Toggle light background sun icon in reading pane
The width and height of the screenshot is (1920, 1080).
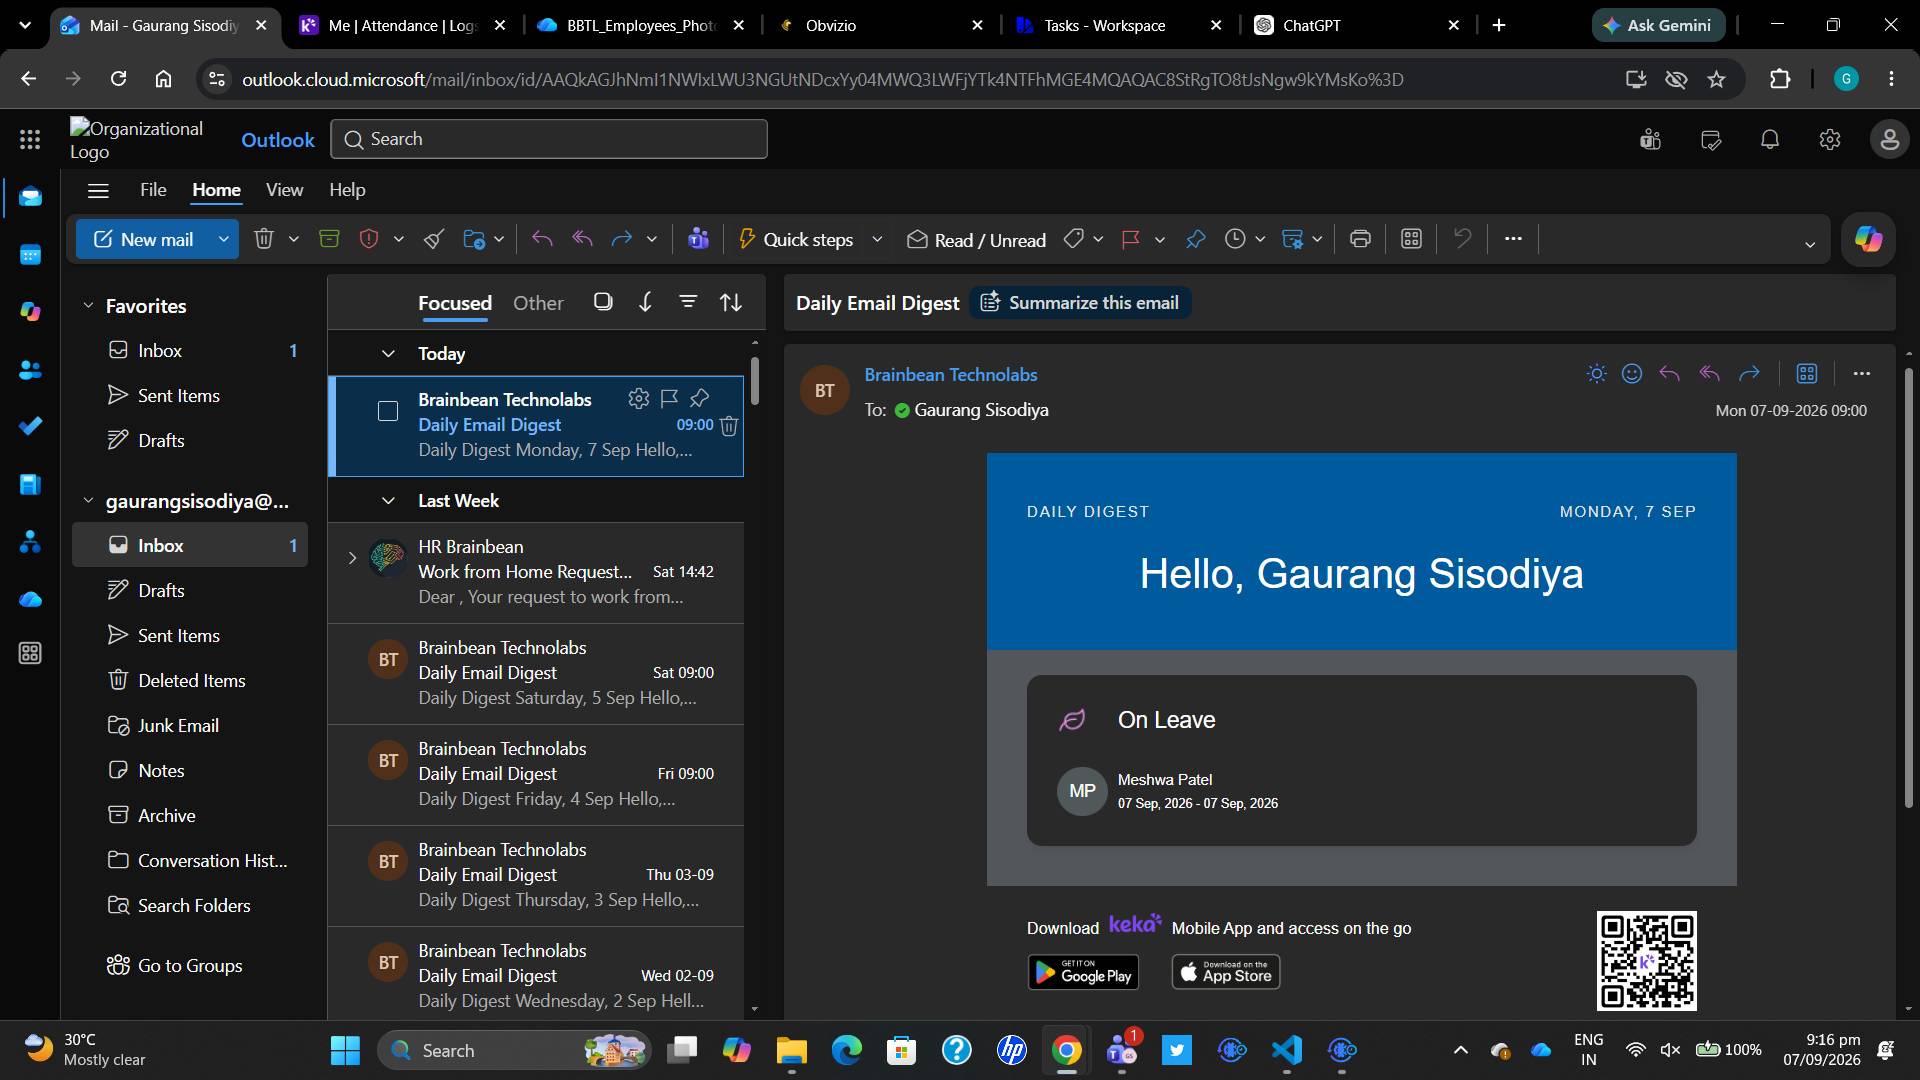click(x=1597, y=374)
